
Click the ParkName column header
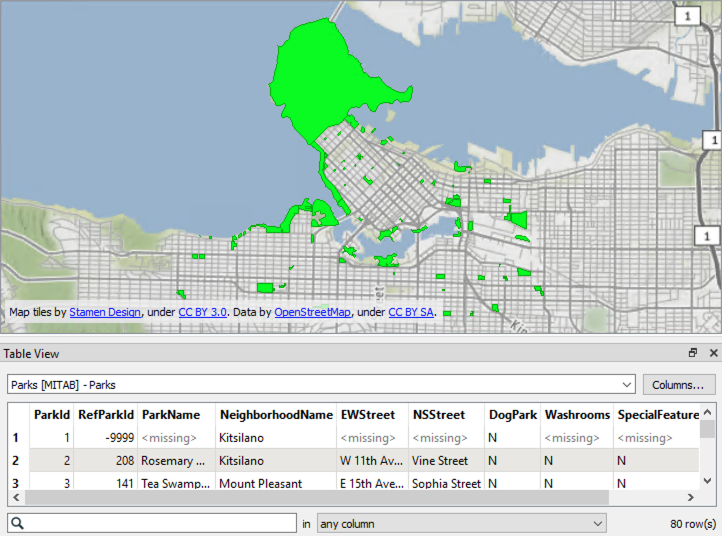click(171, 414)
